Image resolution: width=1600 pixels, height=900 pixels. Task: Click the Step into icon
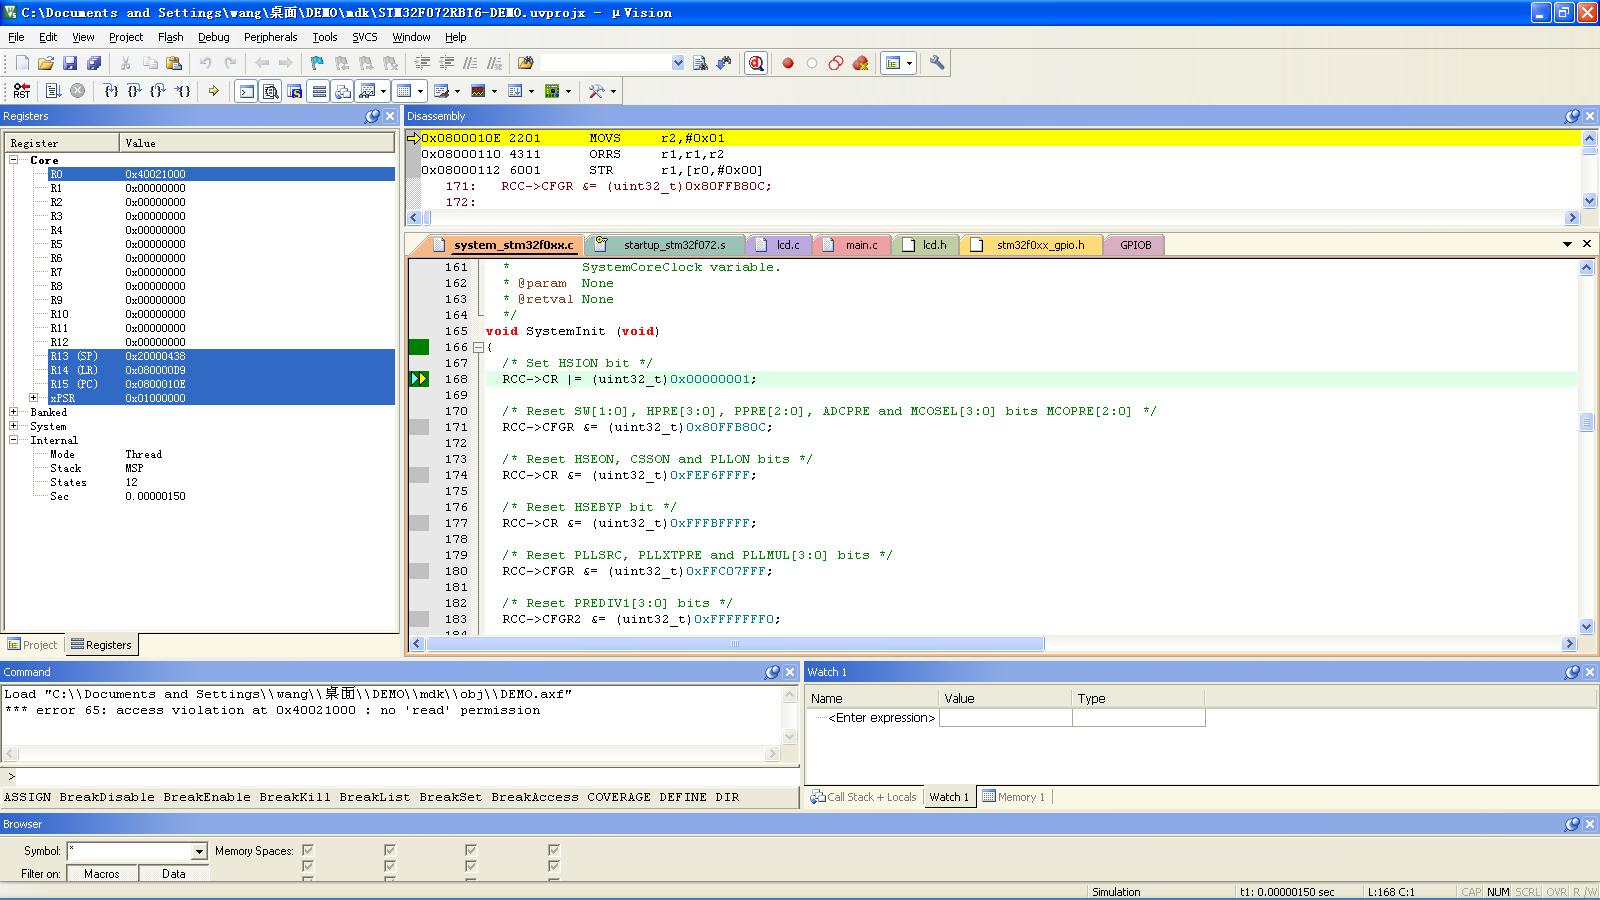[111, 91]
